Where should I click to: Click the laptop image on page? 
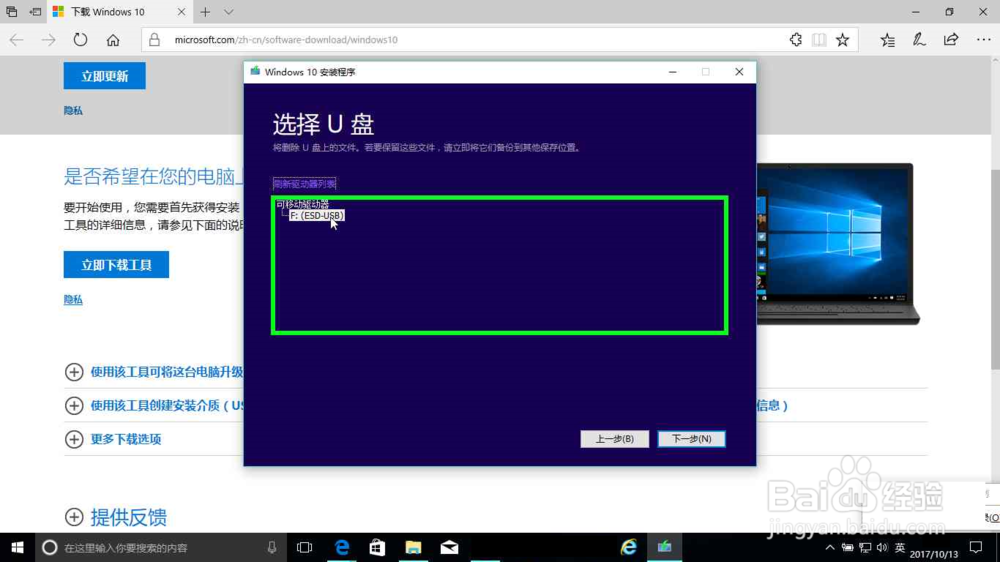click(838, 244)
